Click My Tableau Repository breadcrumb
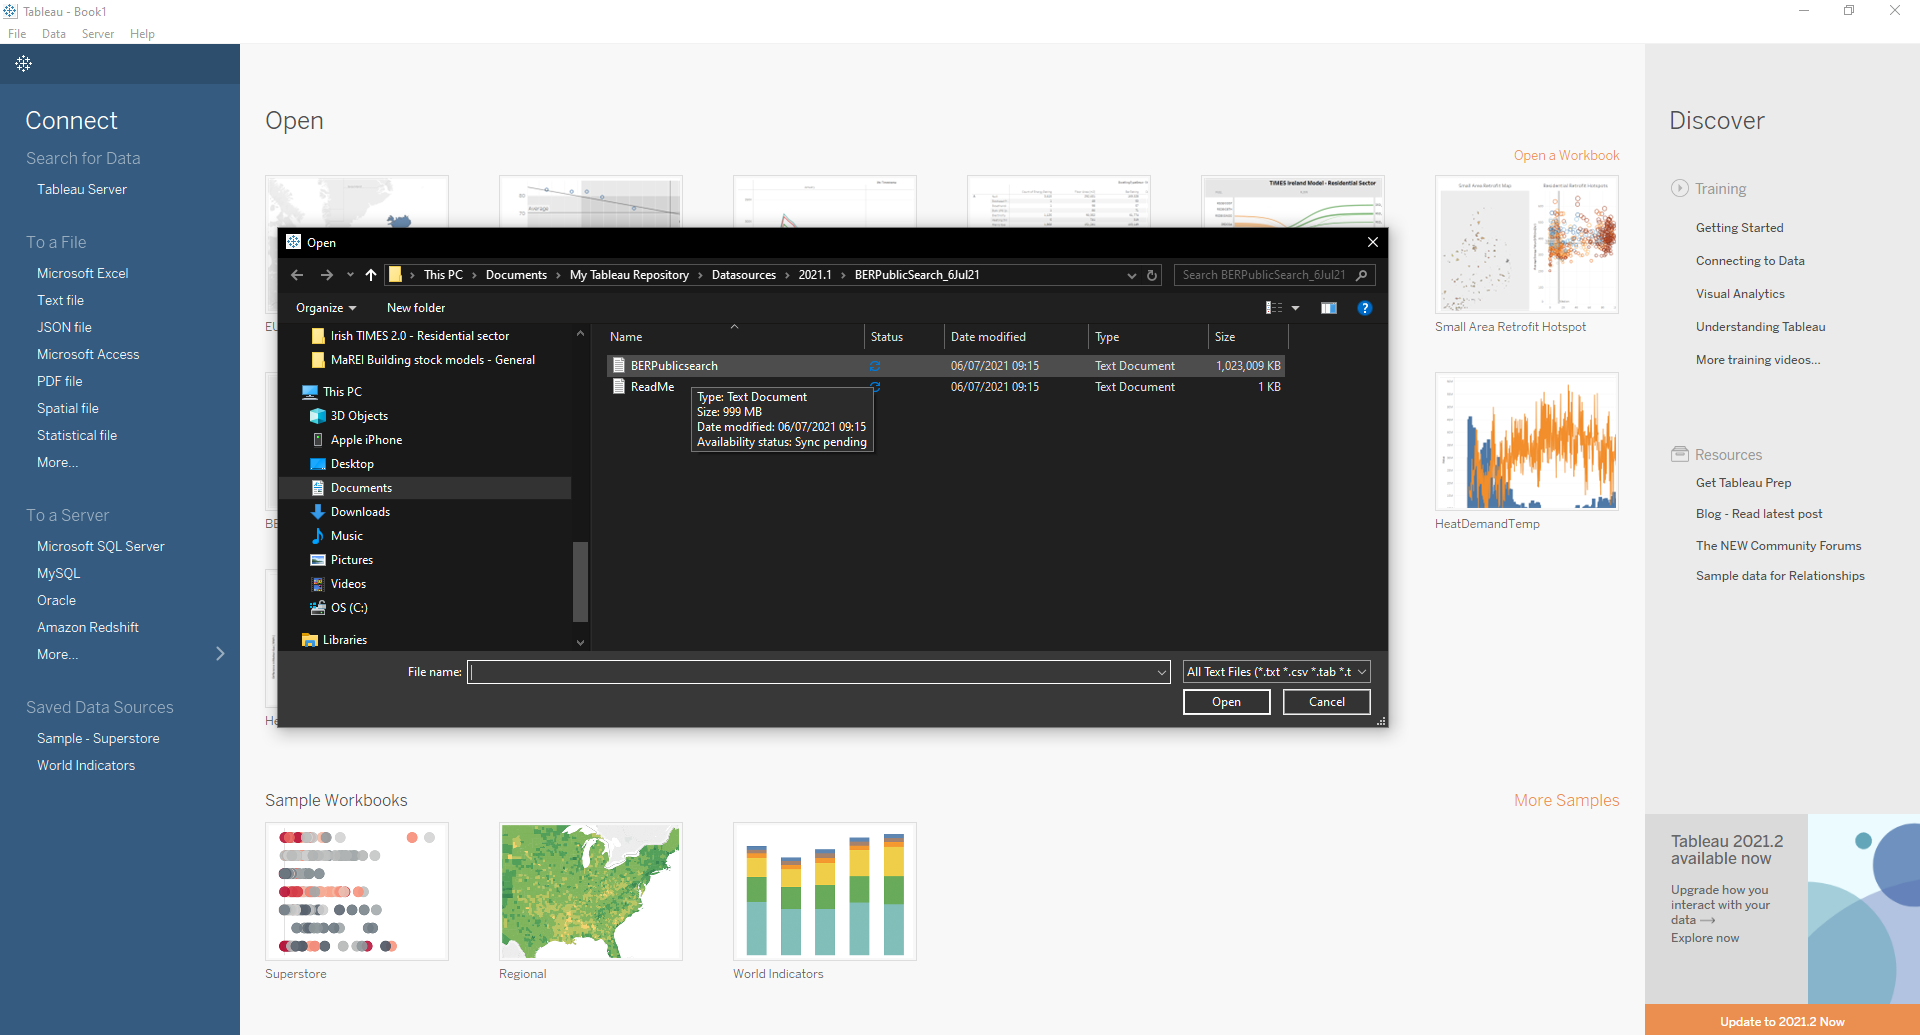This screenshot has height=1035, width=1920. 629,275
